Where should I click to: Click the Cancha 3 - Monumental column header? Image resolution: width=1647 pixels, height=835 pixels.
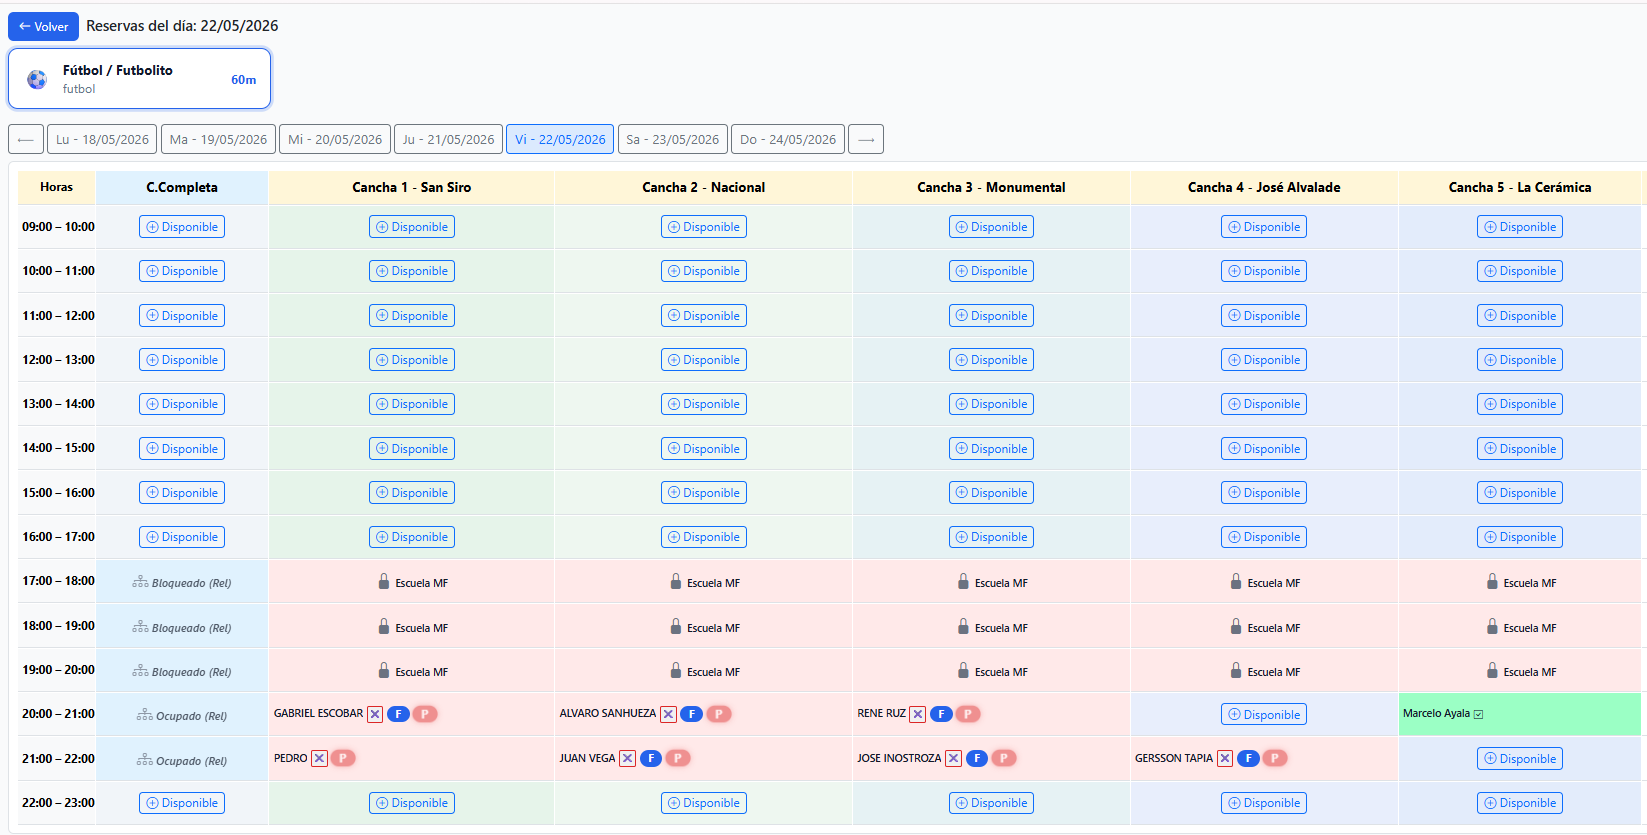pyautogui.click(x=991, y=187)
